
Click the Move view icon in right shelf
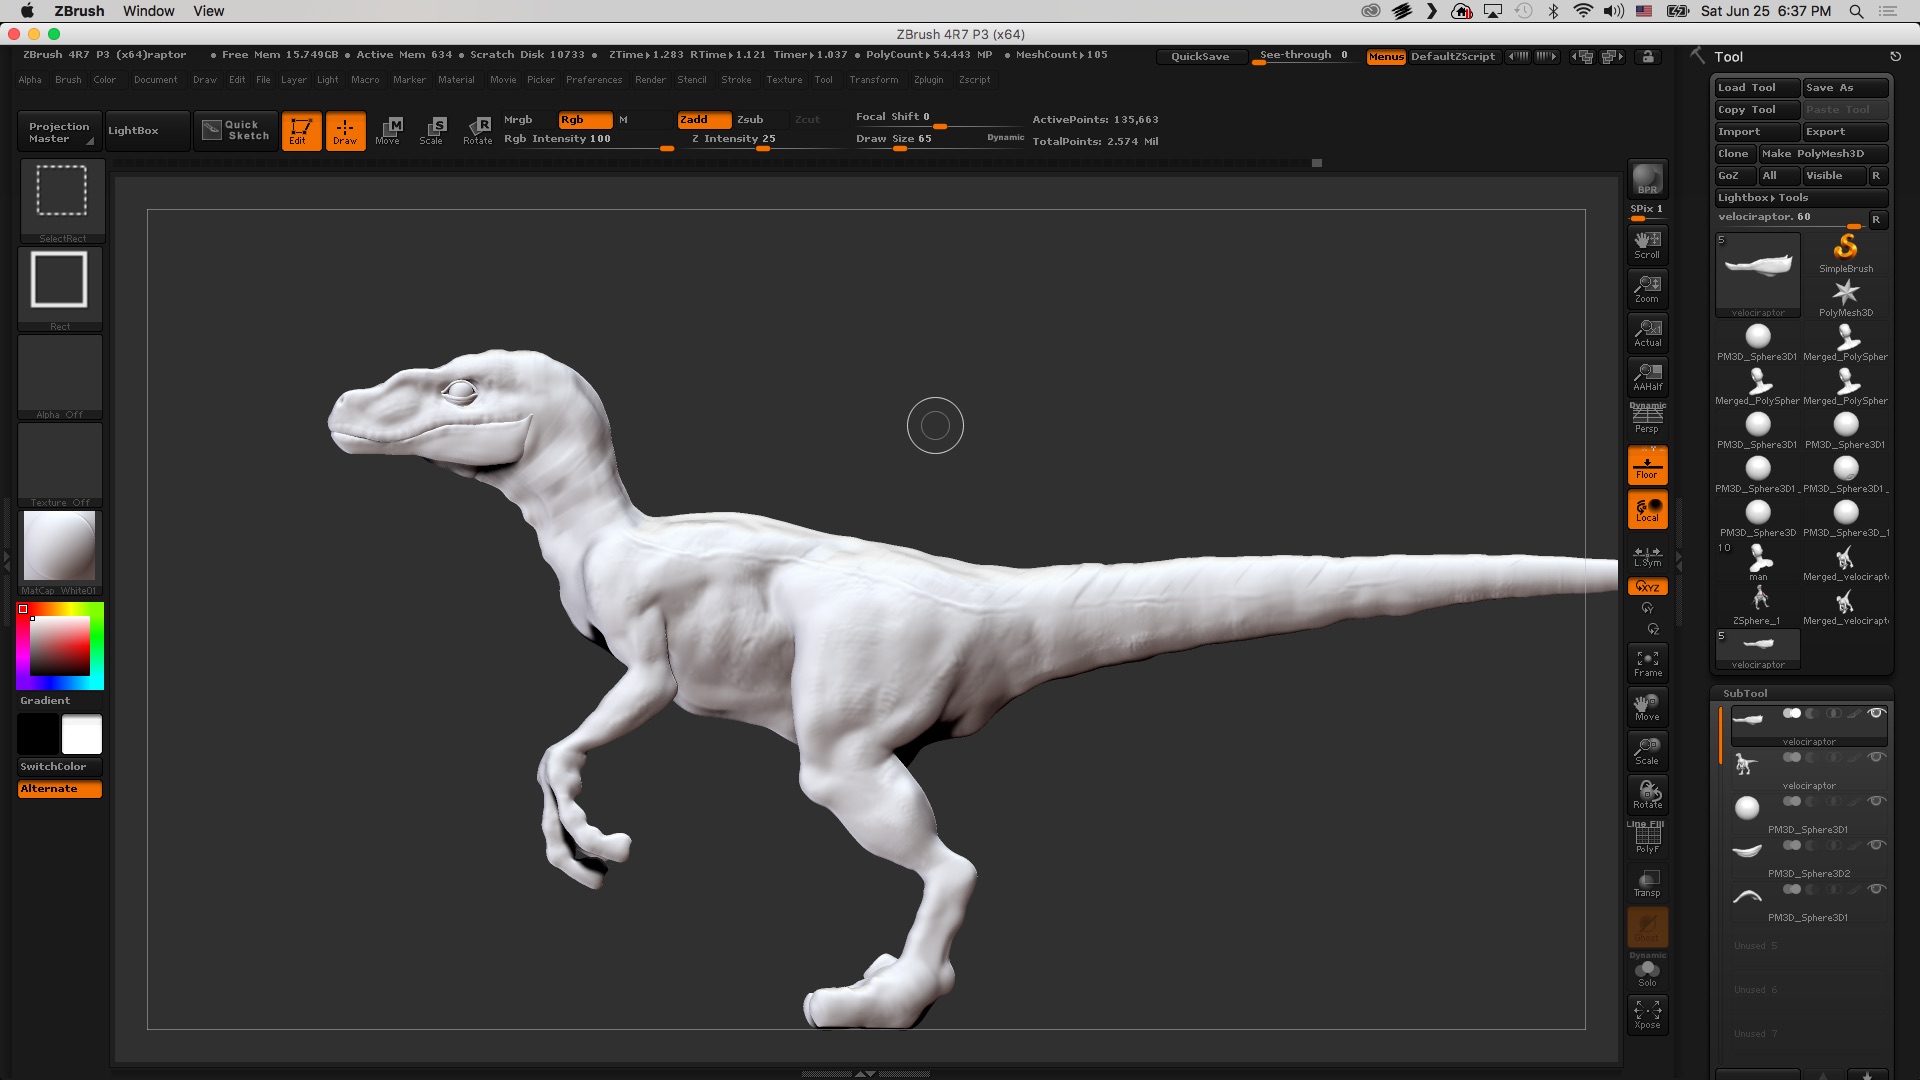tap(1647, 707)
